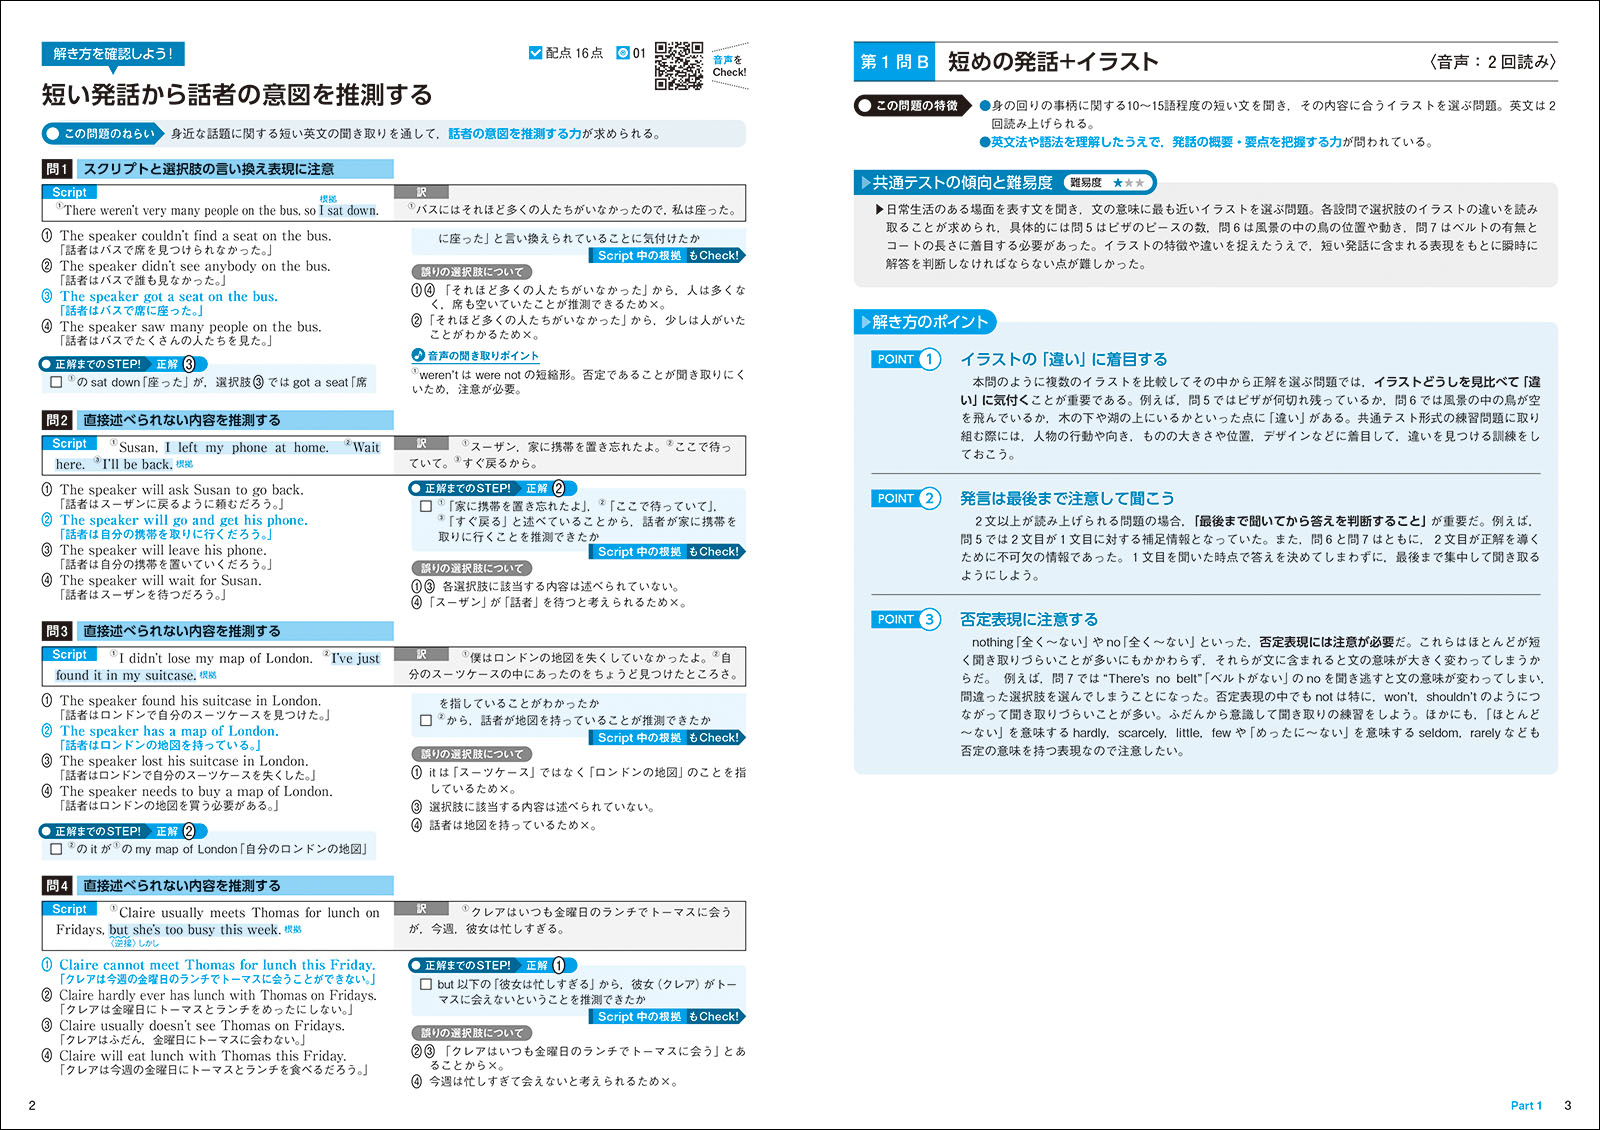This screenshot has width=1600, height=1130.
Task: Click the QR code for audio
Action: click(679, 66)
